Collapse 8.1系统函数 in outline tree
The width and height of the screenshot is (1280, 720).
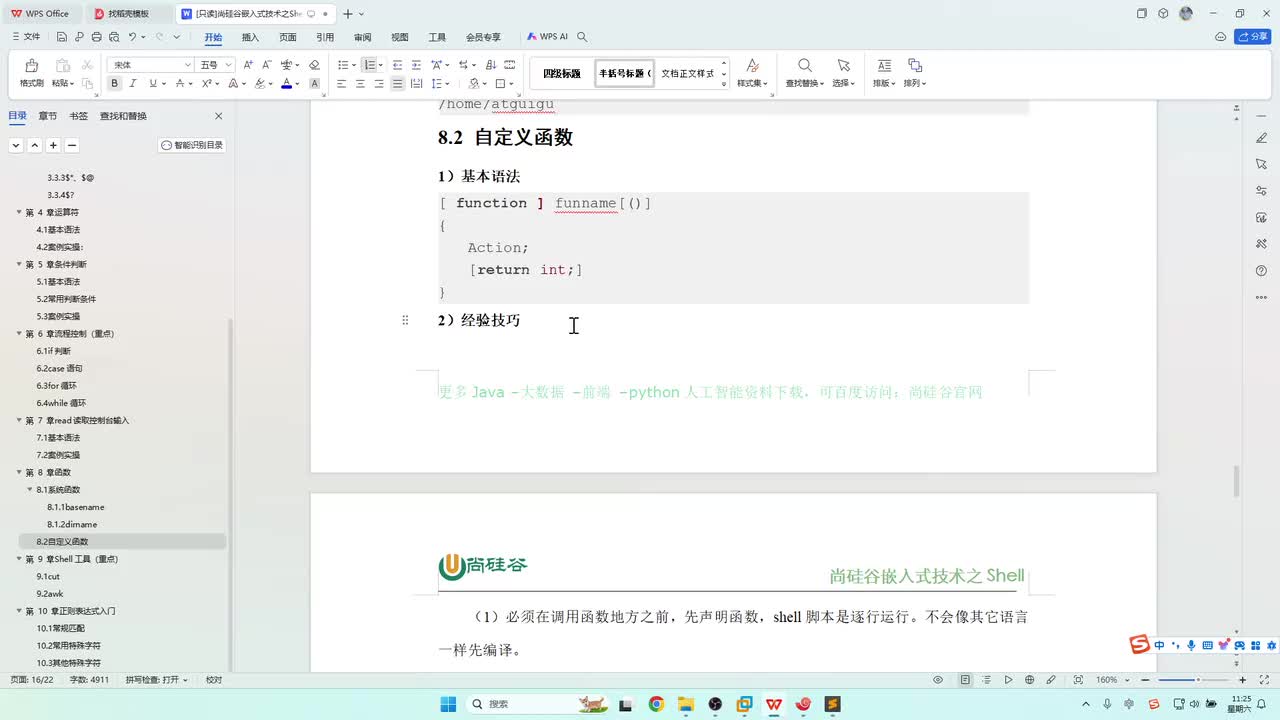tap(30, 490)
